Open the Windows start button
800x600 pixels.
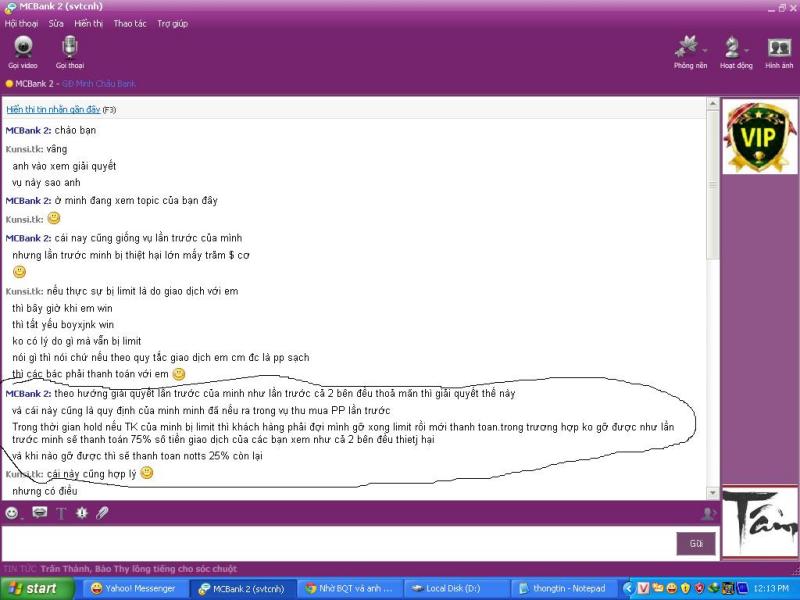36,588
